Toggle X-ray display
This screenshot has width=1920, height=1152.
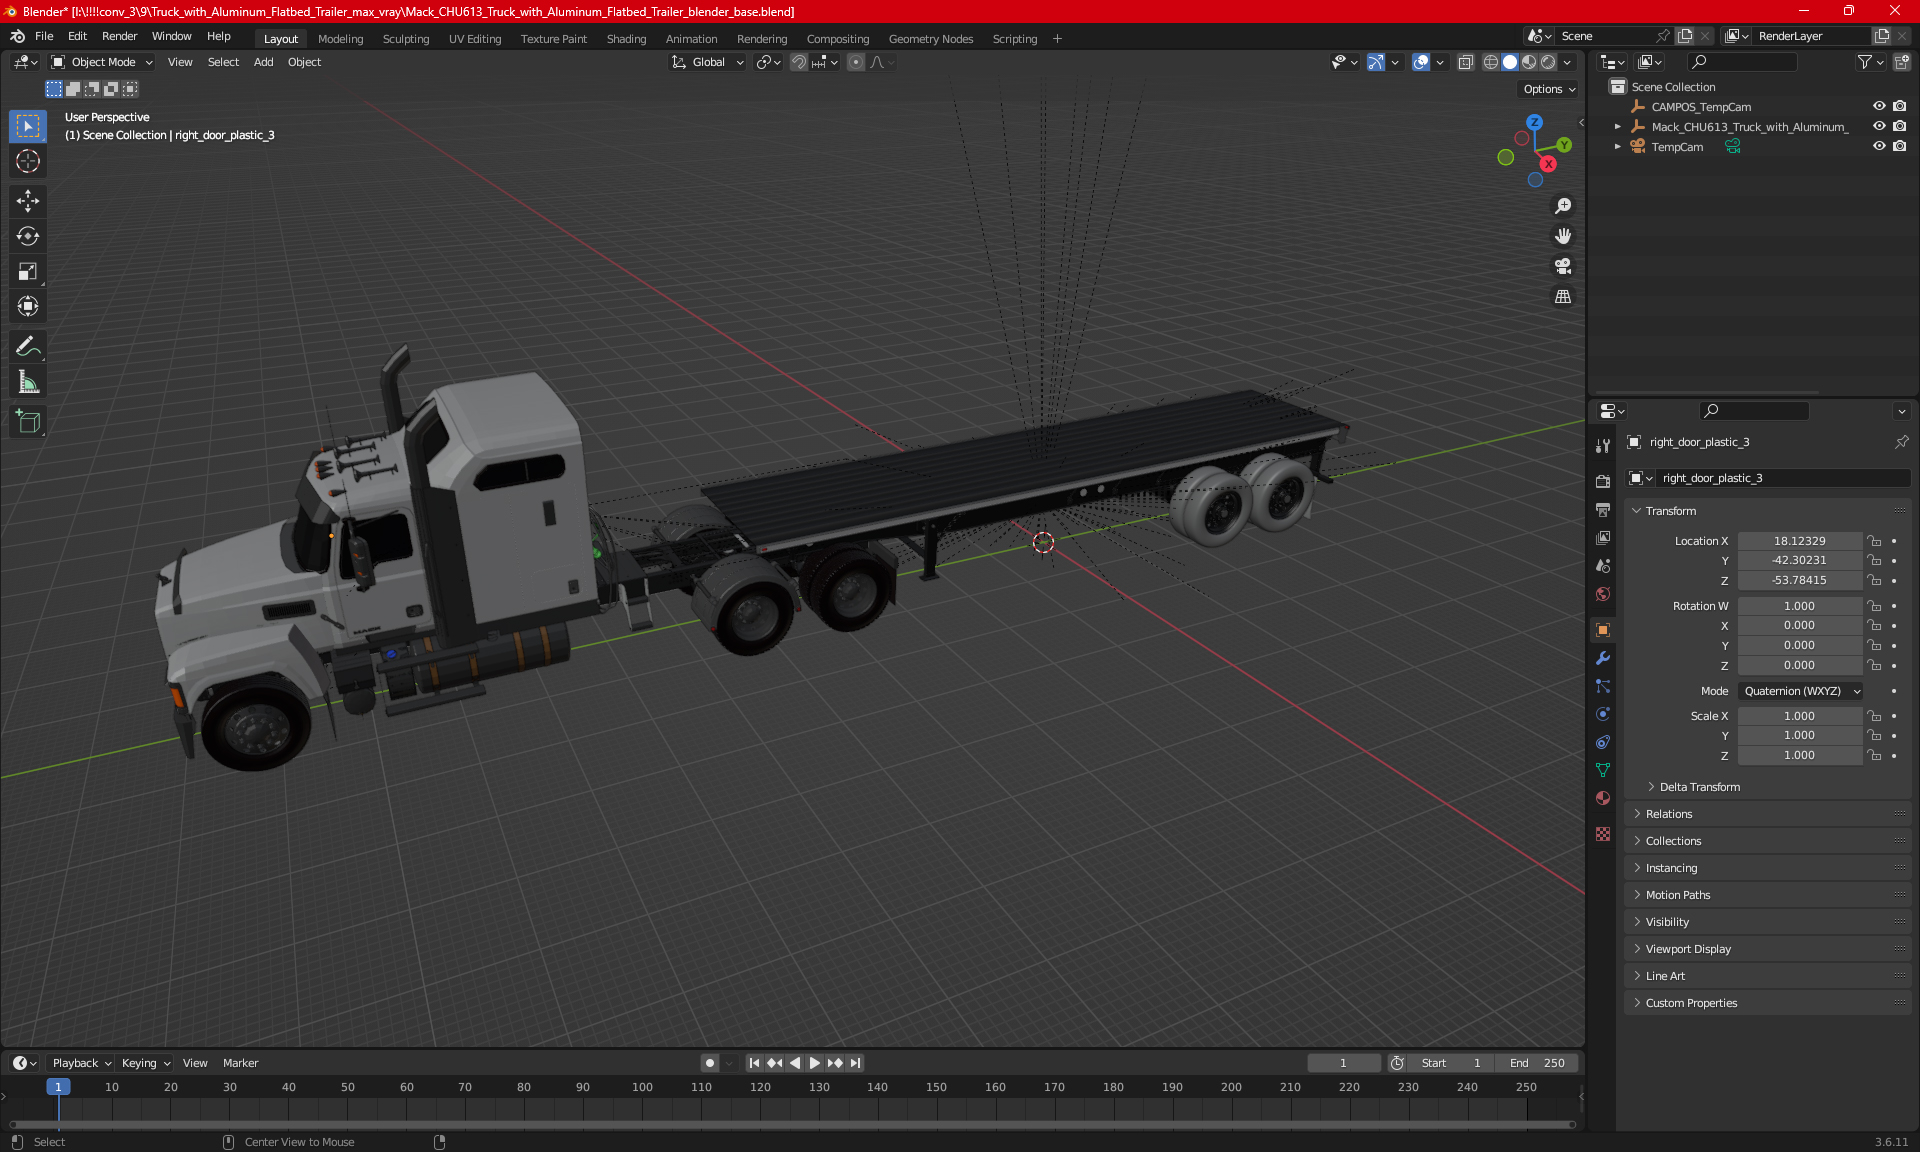coord(1465,62)
